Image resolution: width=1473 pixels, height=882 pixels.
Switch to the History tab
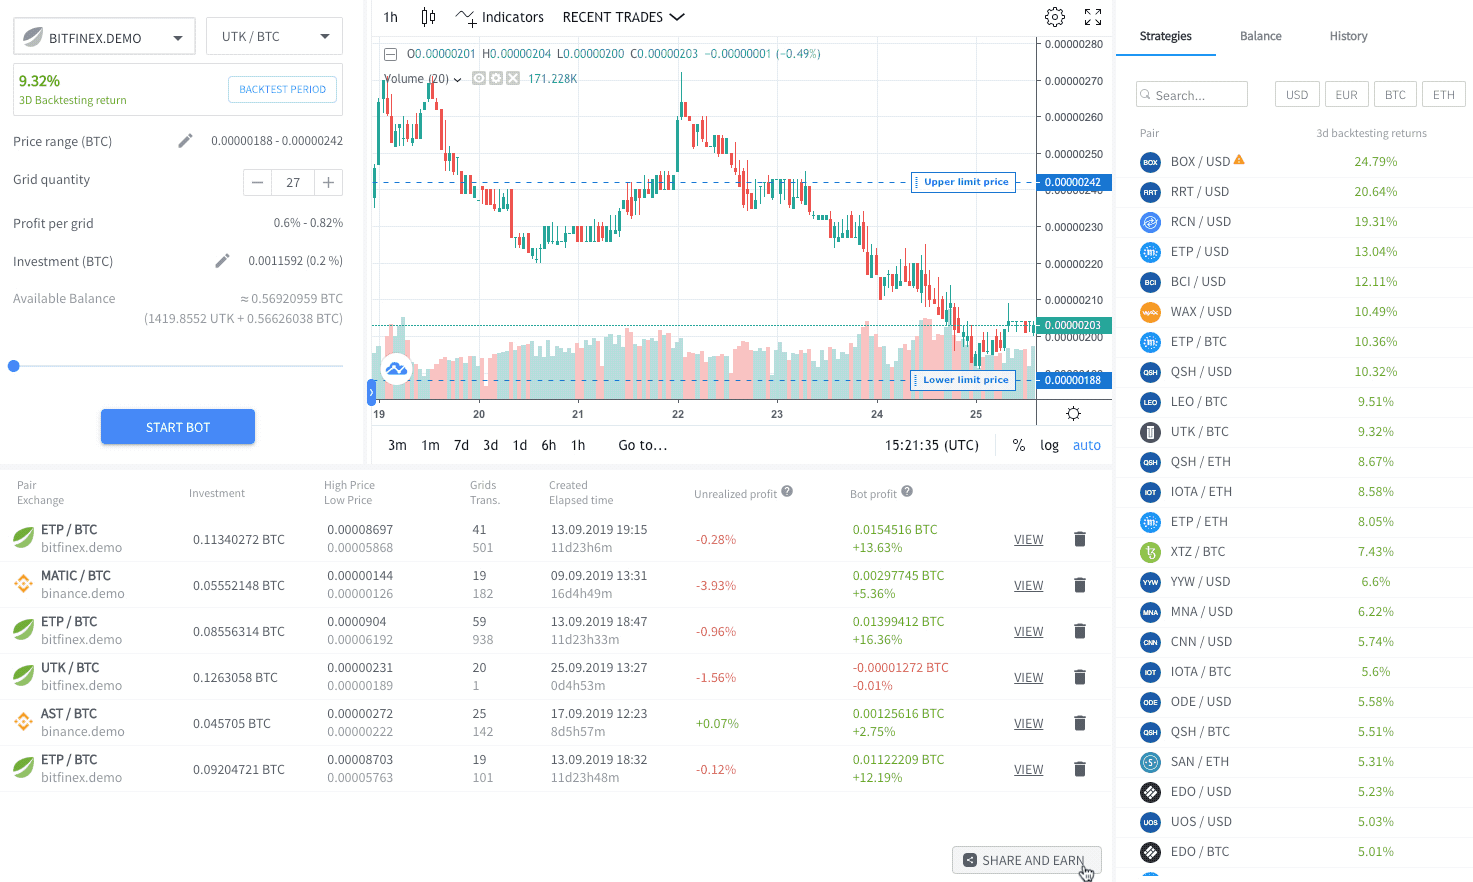point(1348,36)
